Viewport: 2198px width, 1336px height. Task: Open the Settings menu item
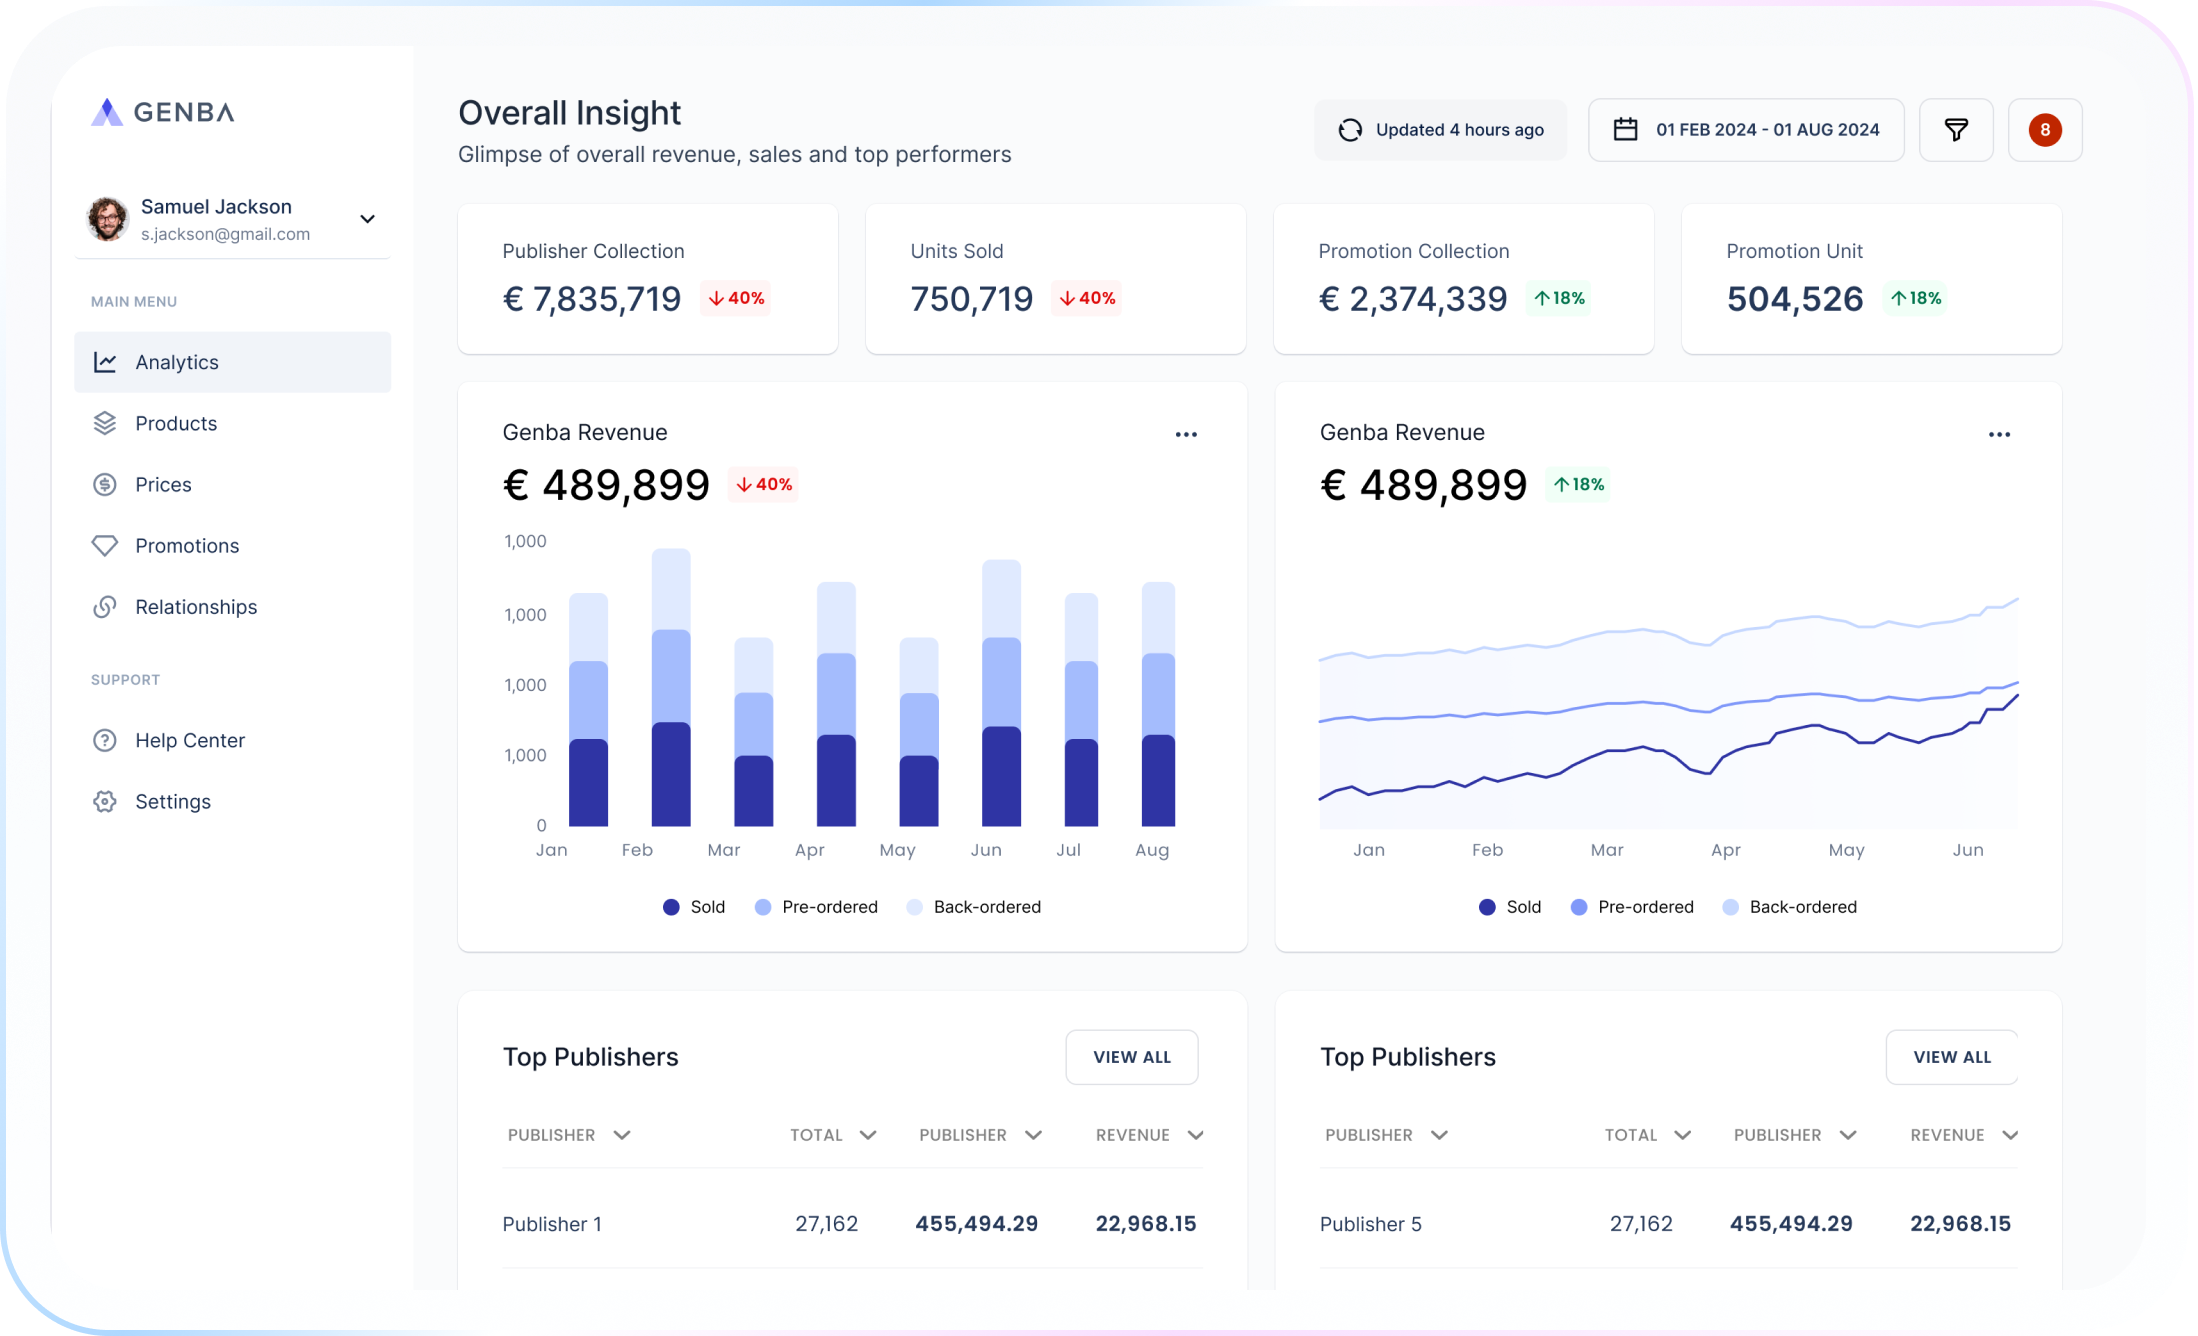[x=232, y=801]
